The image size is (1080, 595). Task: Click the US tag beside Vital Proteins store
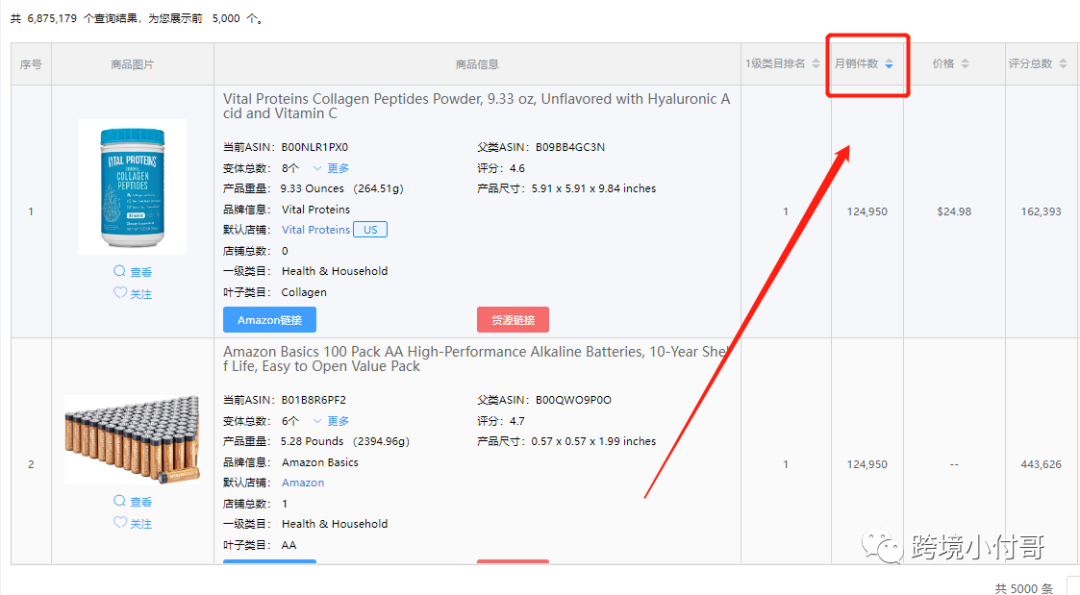coord(371,230)
